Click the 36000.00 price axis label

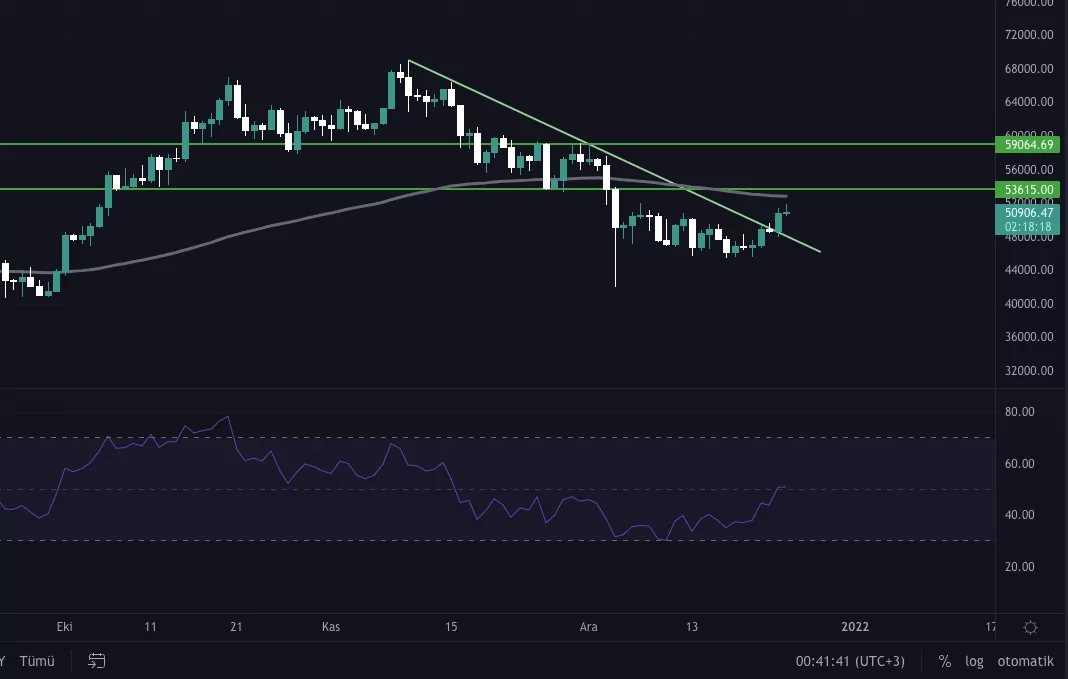1028,336
